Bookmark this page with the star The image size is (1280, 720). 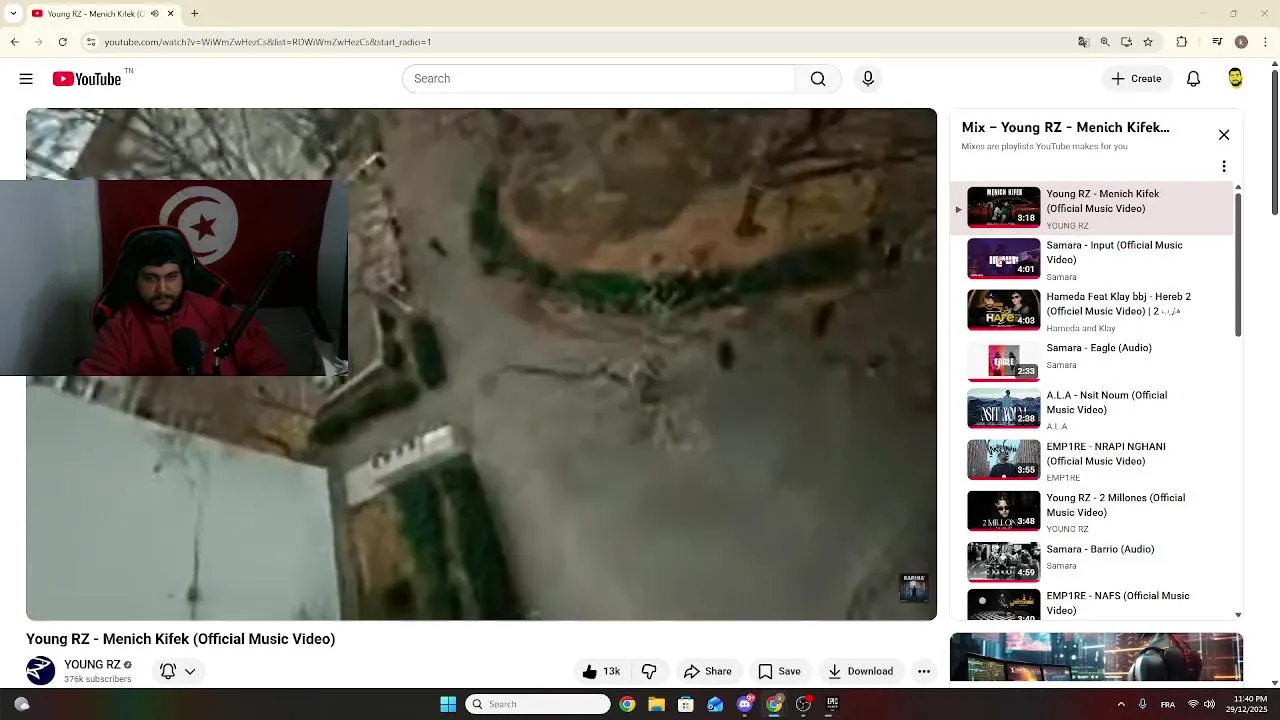(1148, 42)
